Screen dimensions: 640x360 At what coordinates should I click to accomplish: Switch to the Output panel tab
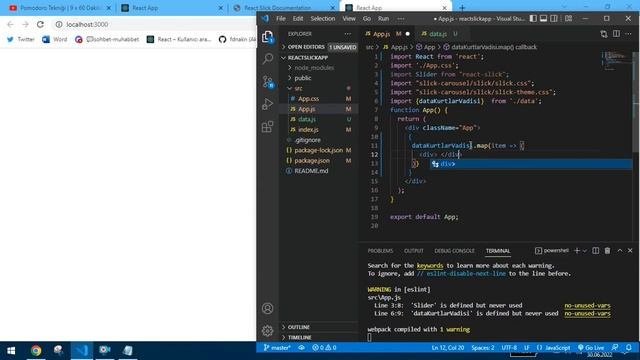coord(413,251)
